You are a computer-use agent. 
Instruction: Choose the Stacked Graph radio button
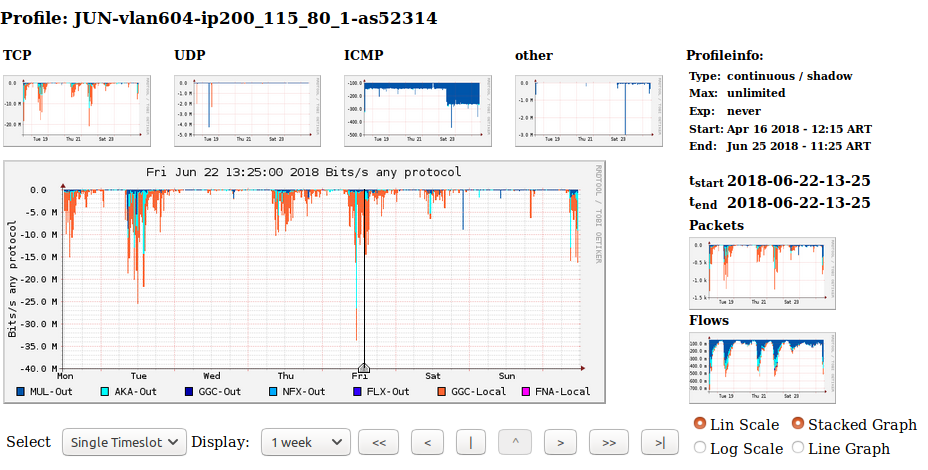[798, 424]
